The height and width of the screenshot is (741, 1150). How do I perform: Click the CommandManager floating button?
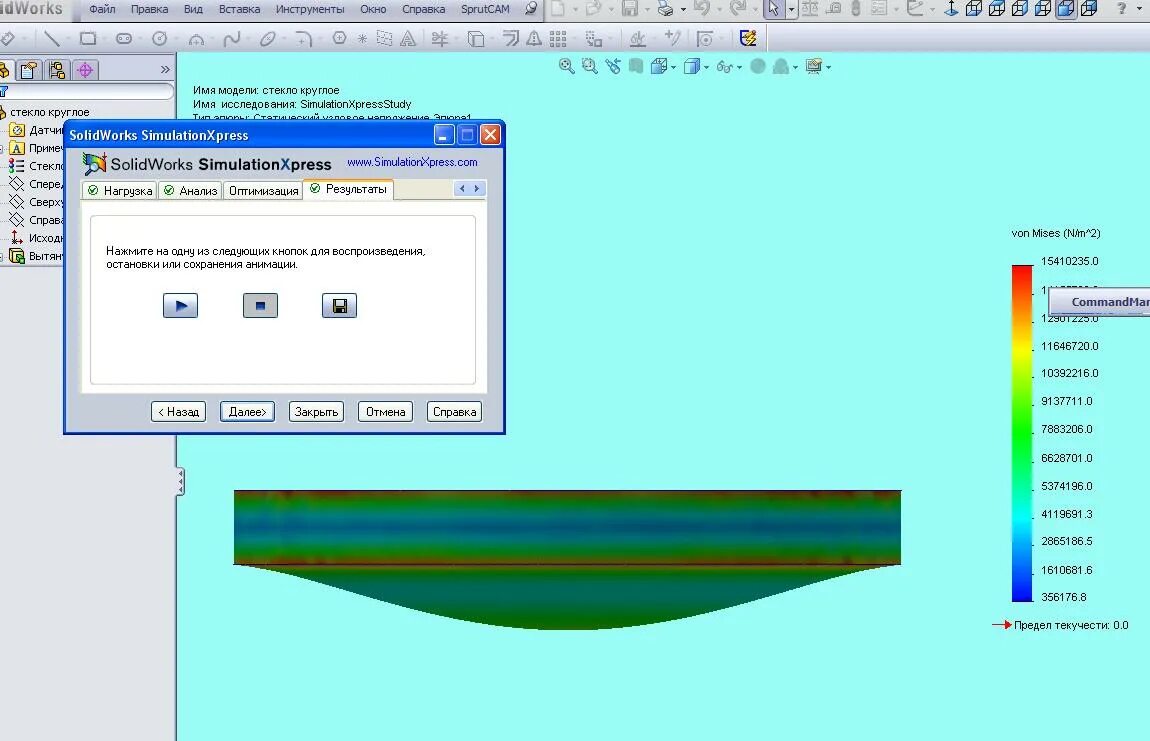coord(1100,302)
